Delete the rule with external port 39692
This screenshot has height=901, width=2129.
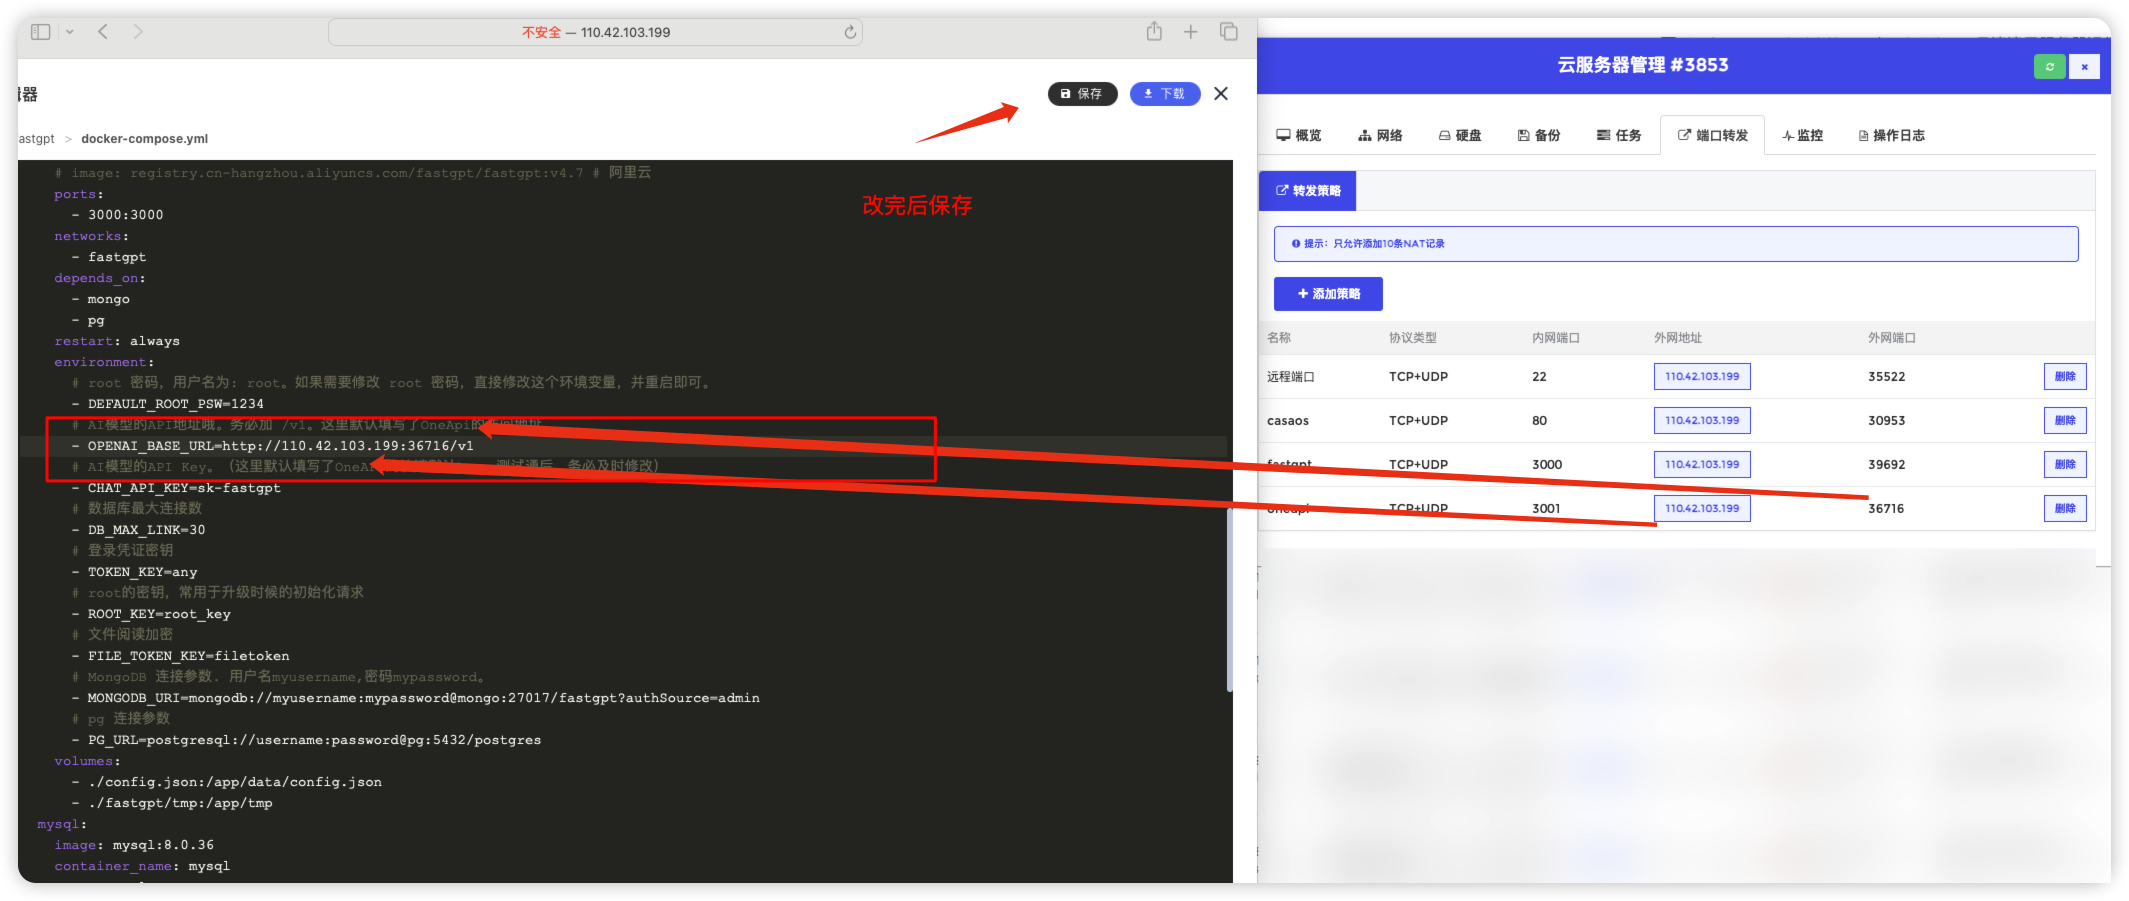pyautogui.click(x=2065, y=465)
